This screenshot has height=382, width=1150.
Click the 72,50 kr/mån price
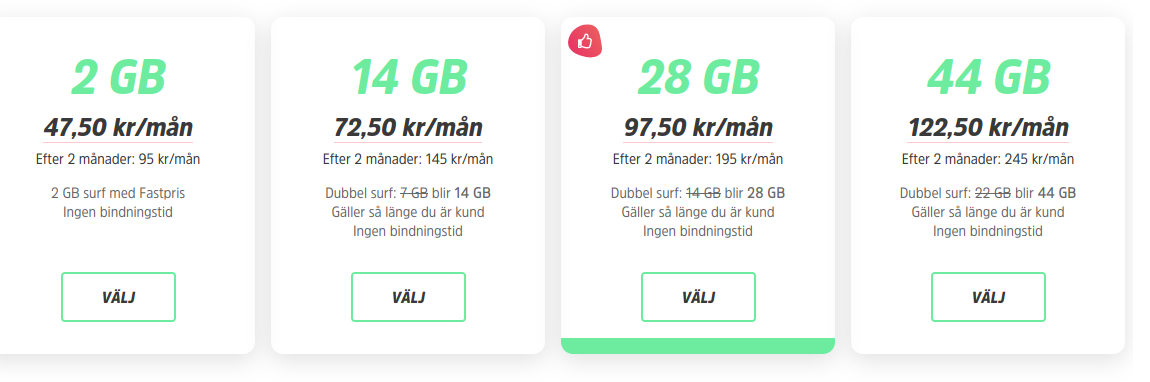[x=408, y=127]
